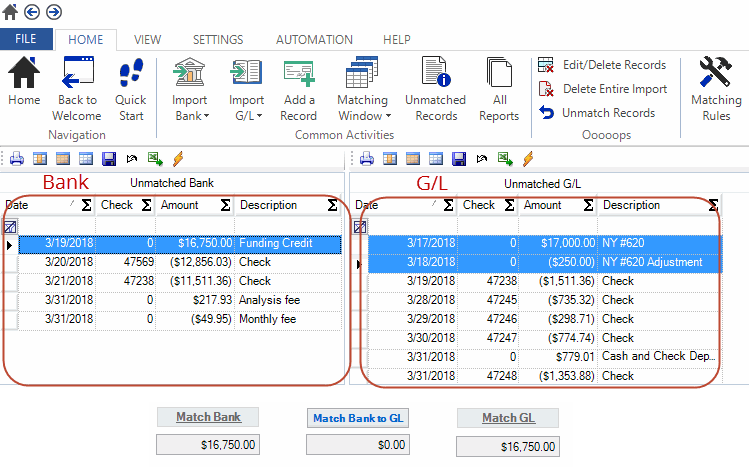Open the sum menu on the G/L Amount column
The width and height of the screenshot is (749, 470).
click(x=588, y=205)
